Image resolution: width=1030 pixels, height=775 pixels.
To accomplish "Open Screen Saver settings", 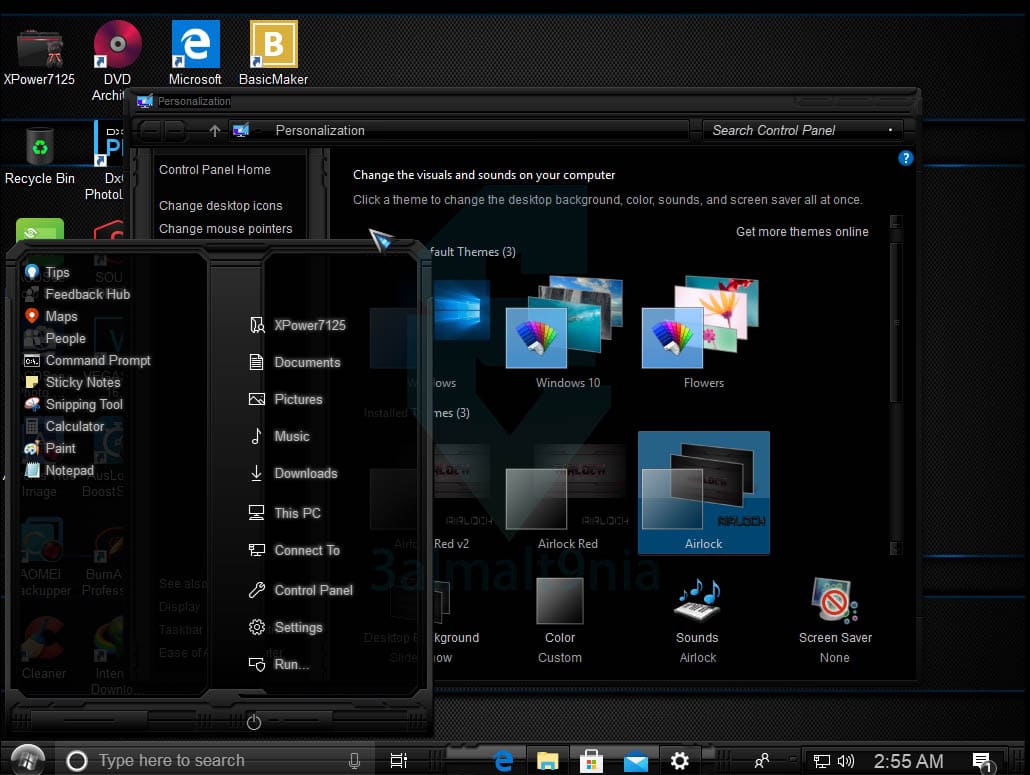I will [x=835, y=621].
